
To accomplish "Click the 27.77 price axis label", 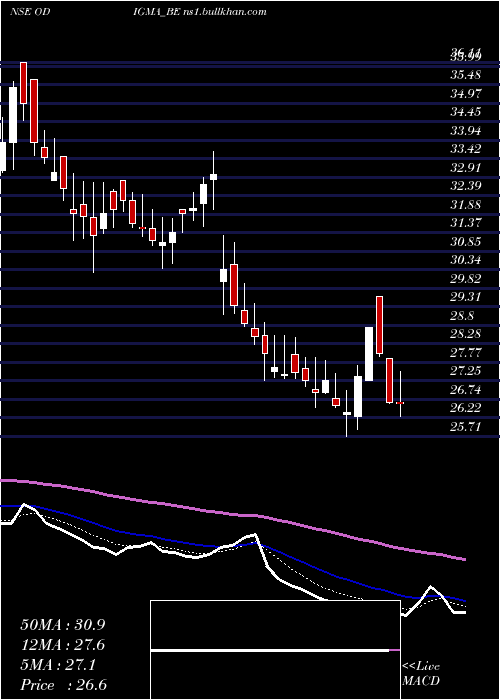I will (x=465, y=353).
